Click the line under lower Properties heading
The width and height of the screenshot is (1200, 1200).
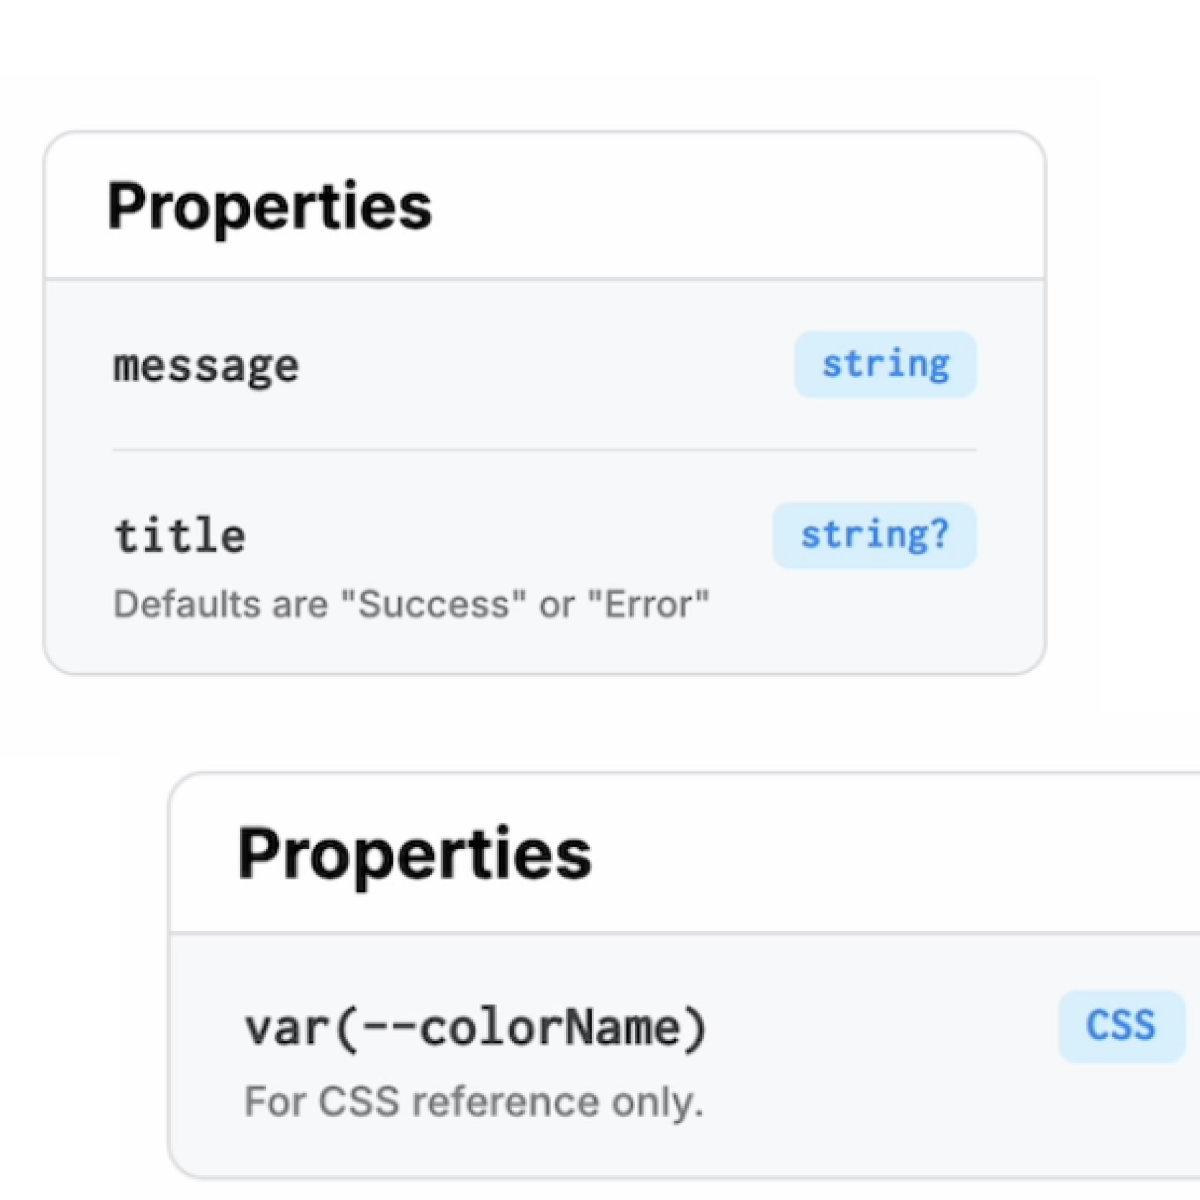tap(684, 933)
